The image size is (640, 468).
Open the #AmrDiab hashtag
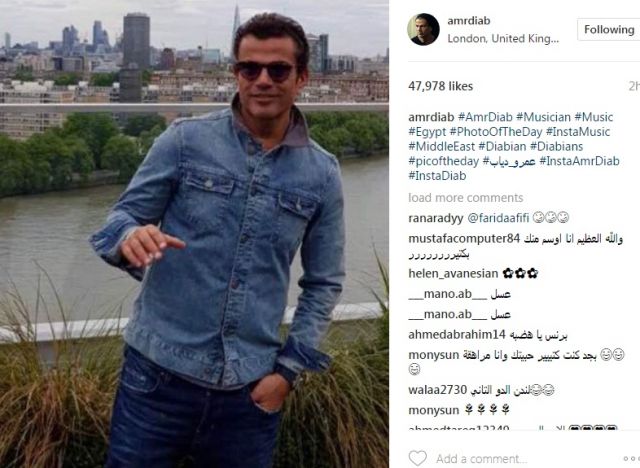485,117
